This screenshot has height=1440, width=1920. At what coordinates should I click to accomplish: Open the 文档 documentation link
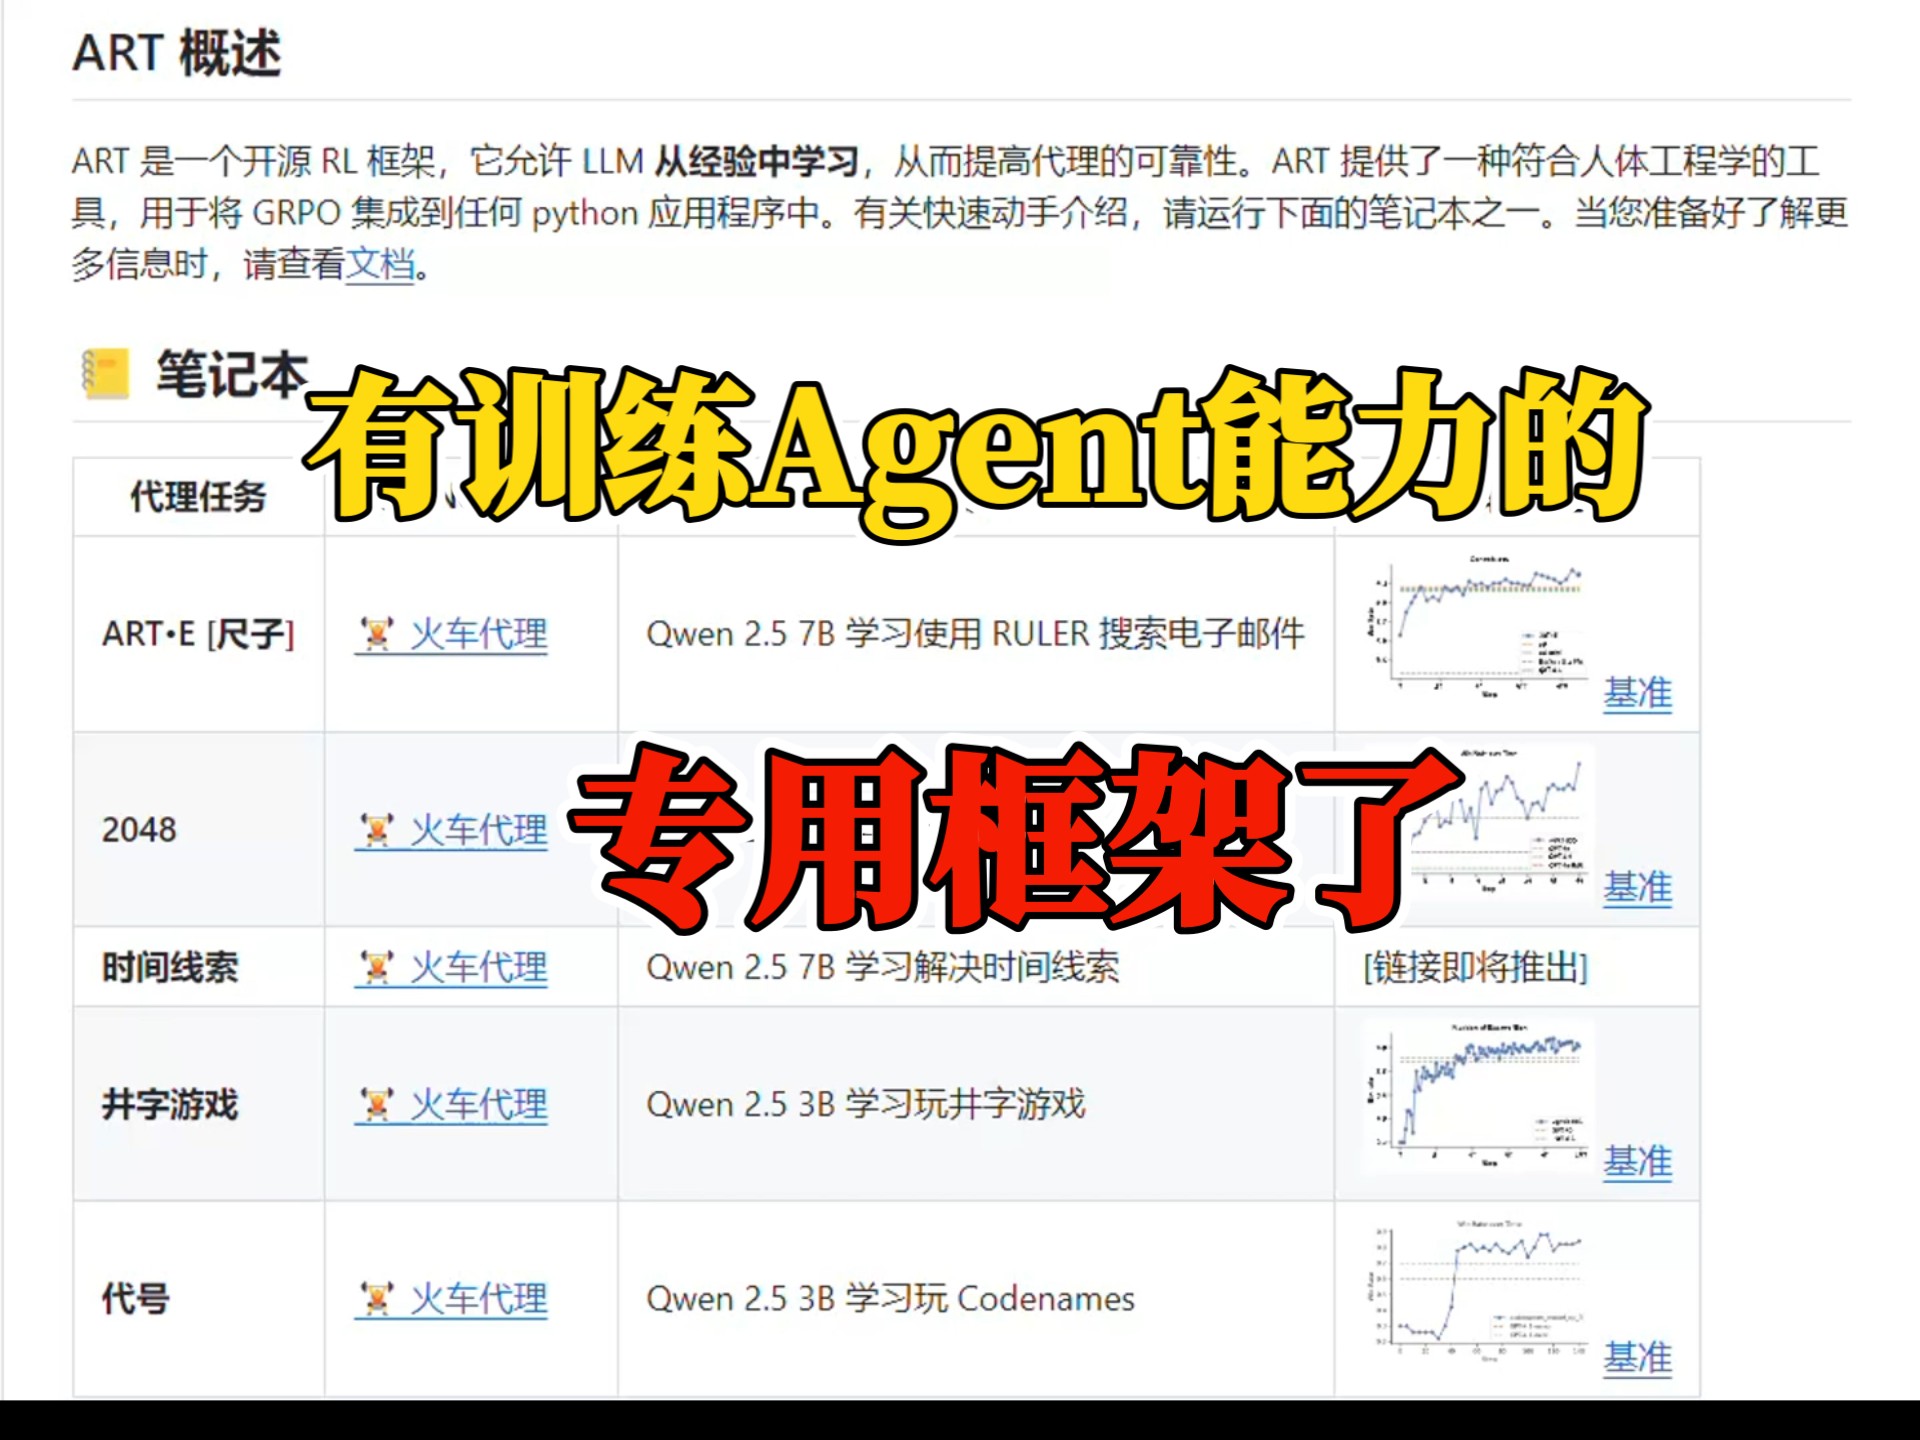(x=380, y=265)
